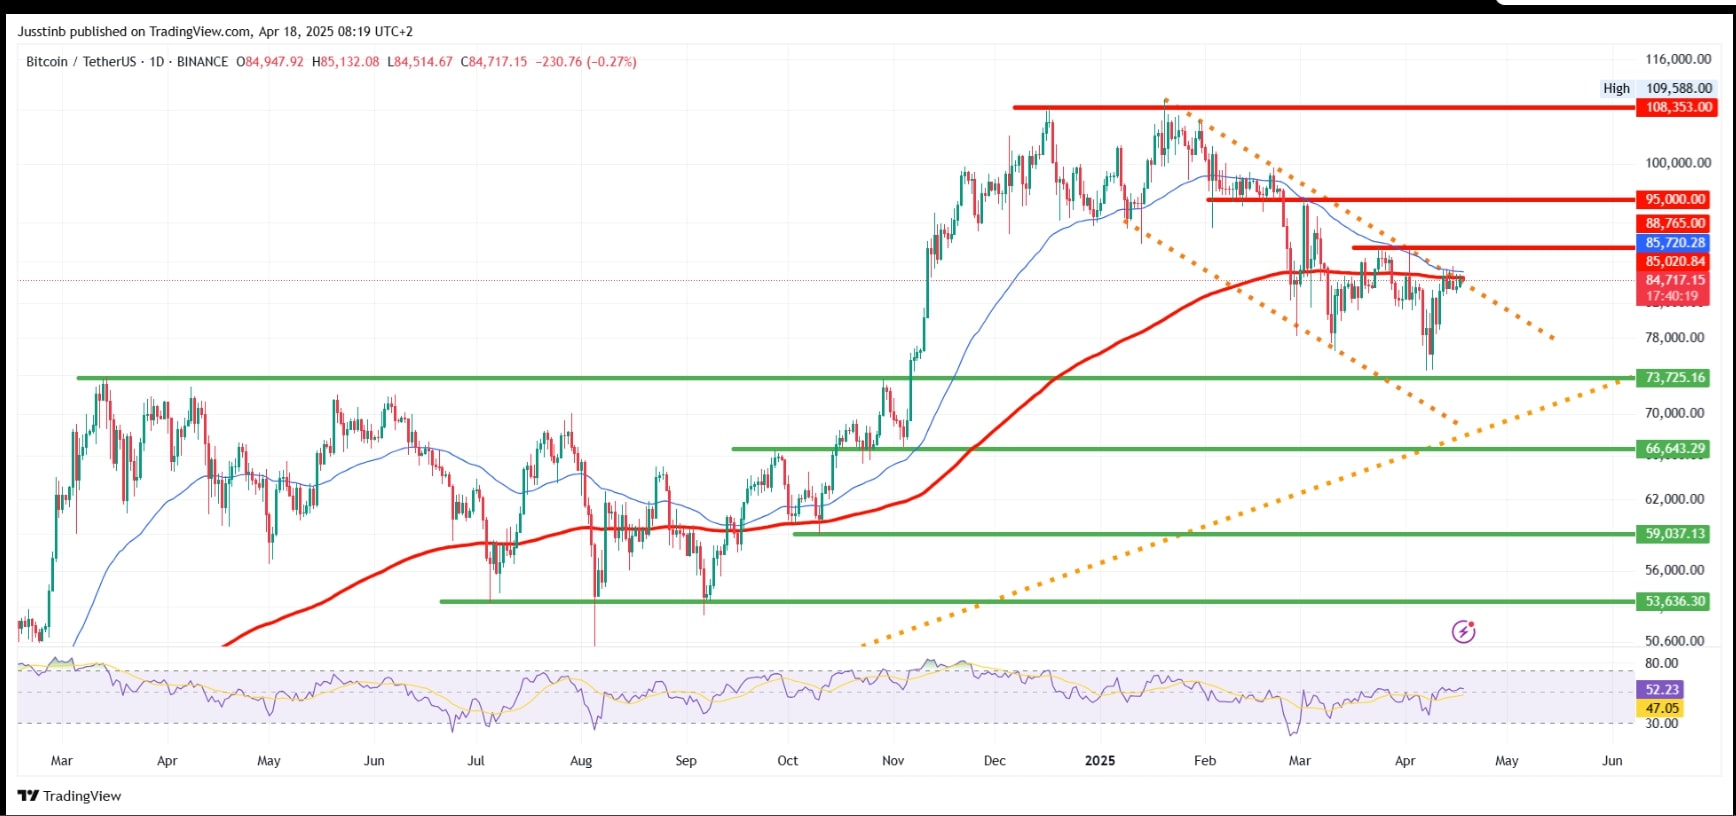Screen dimensions: 1736x816
Task: Click the 50,600.00 price scale label
Action: coord(1674,641)
